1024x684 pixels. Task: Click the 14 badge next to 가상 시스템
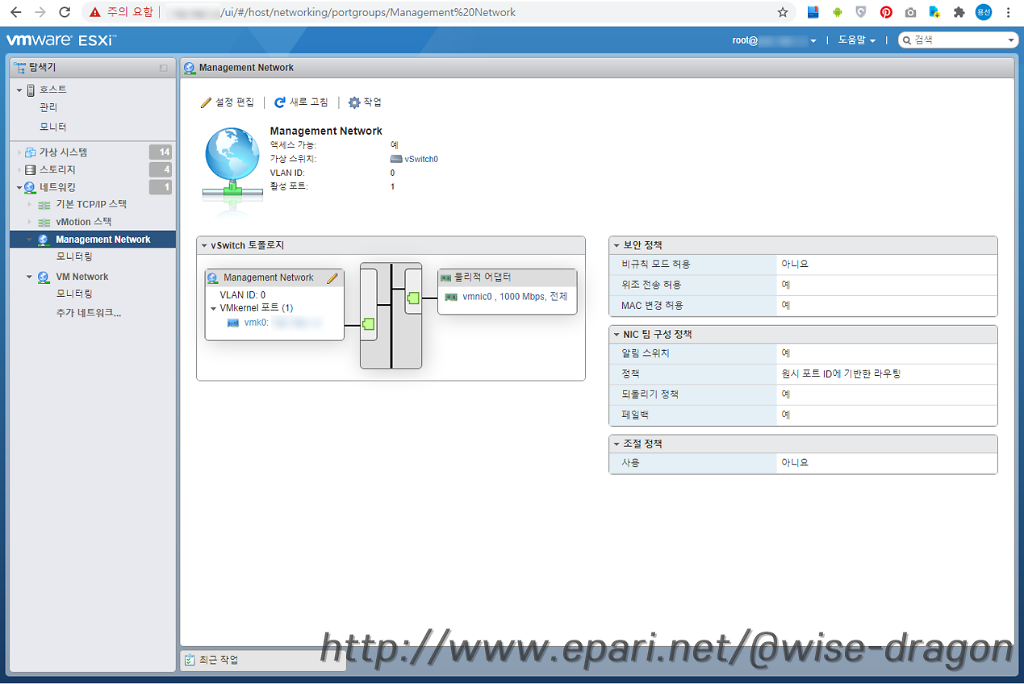pyautogui.click(x=161, y=152)
